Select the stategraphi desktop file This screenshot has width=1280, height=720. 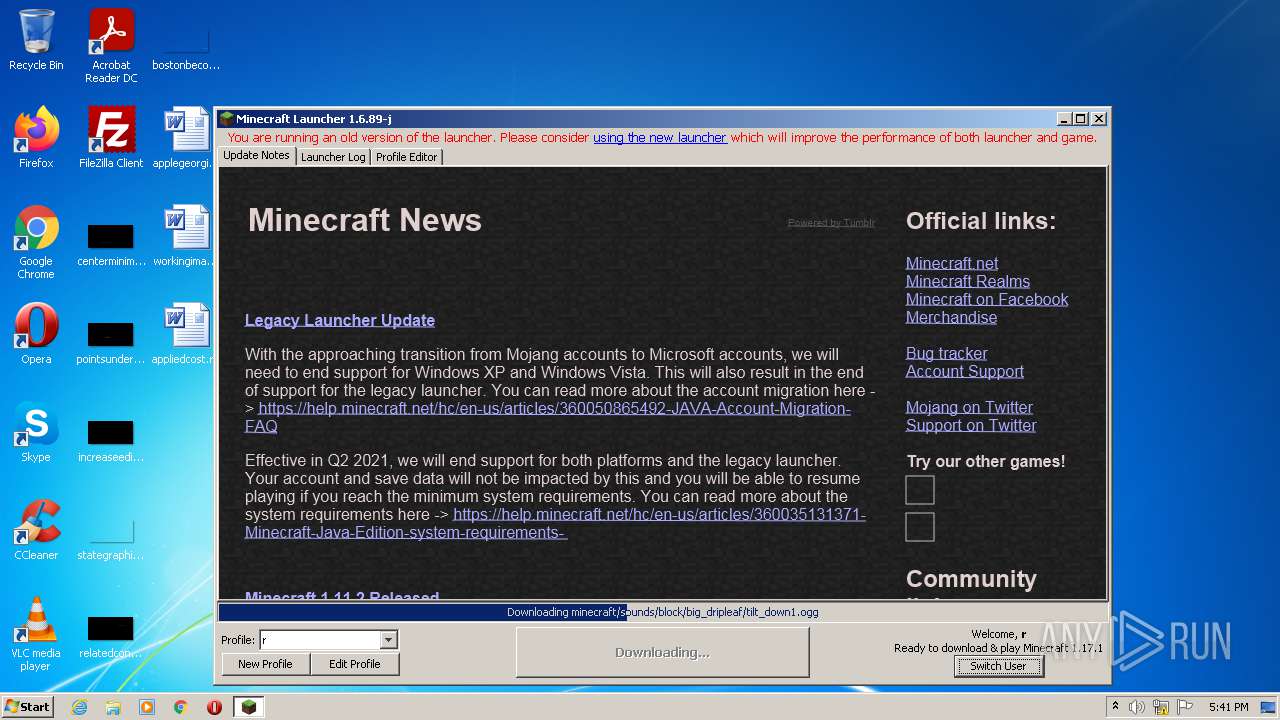click(x=111, y=536)
